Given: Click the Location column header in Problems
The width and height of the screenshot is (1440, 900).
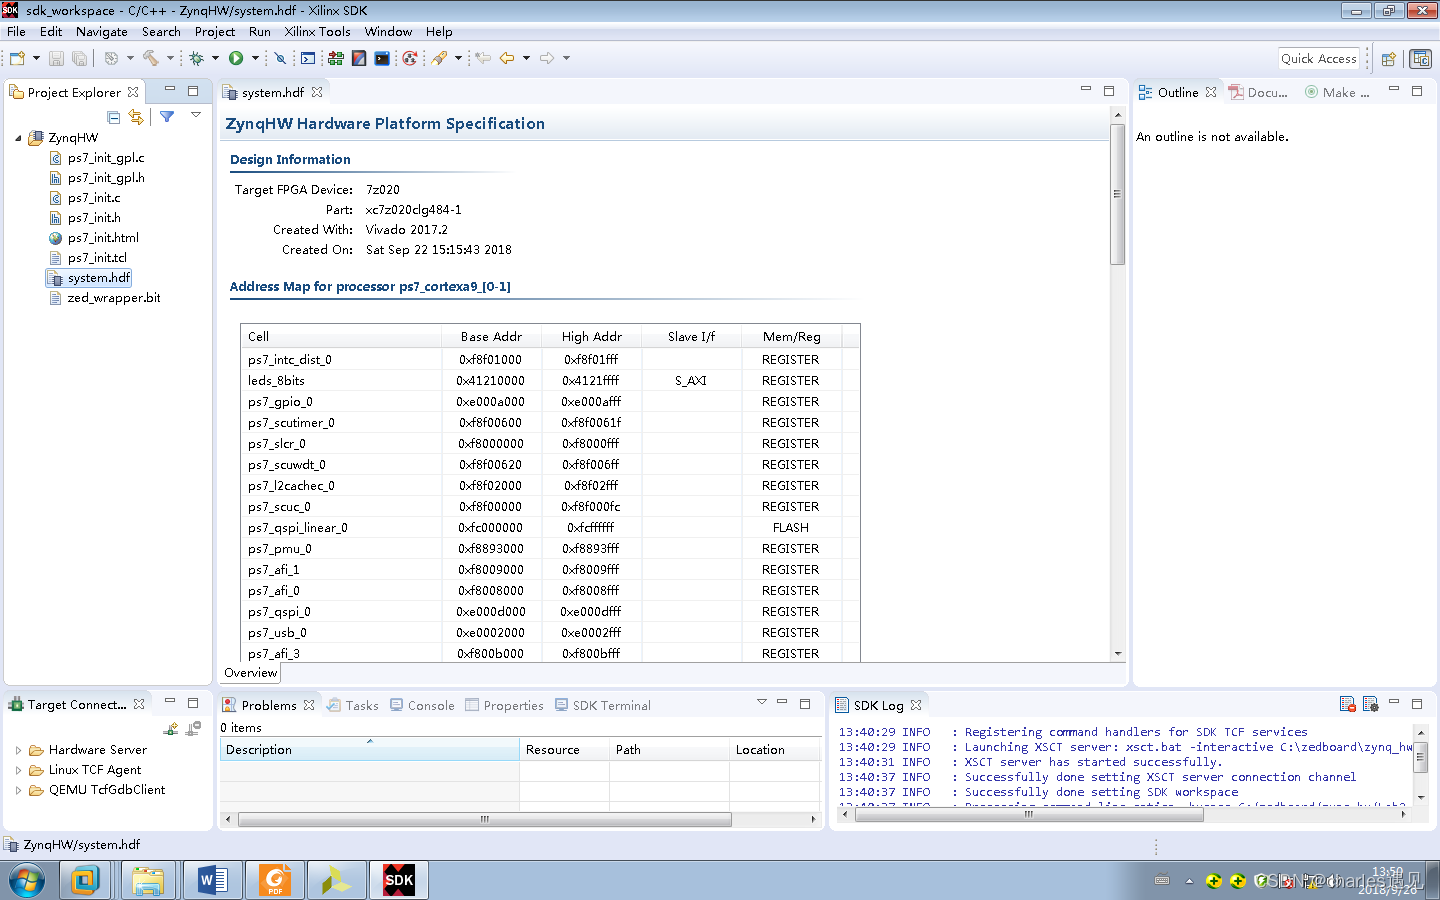Looking at the screenshot, I should (775, 750).
